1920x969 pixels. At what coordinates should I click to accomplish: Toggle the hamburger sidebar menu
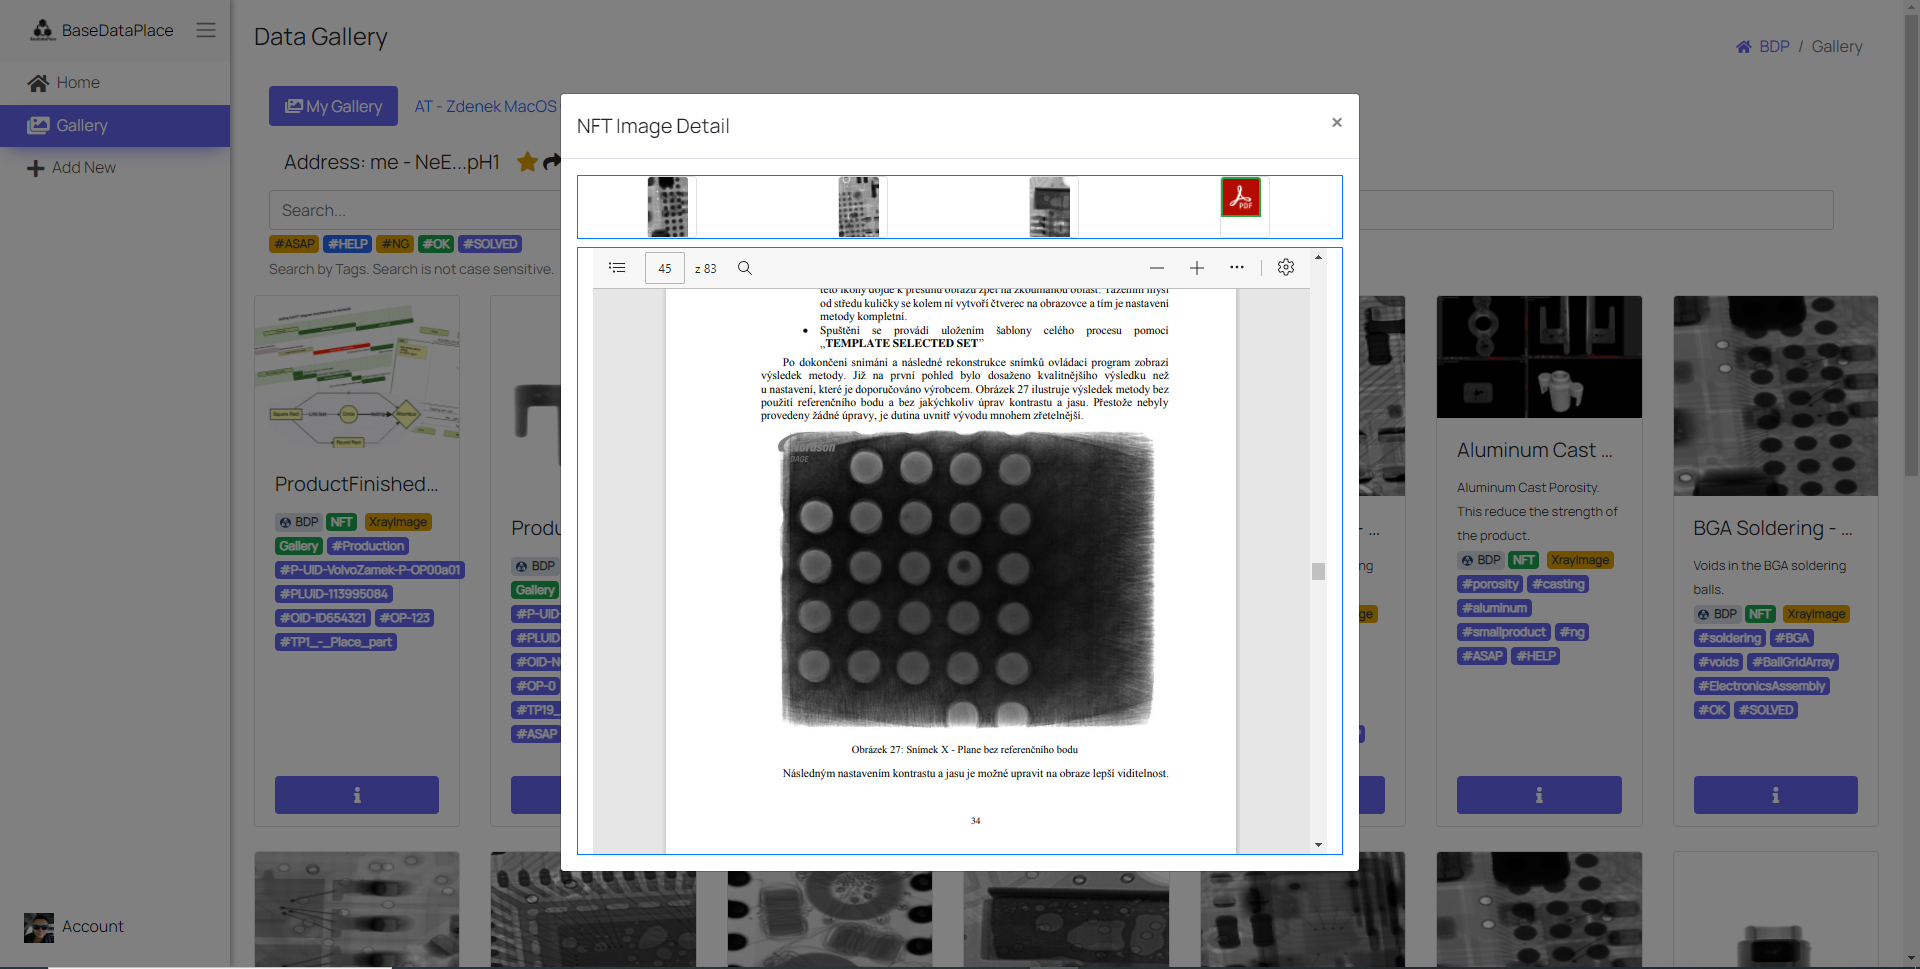pos(206,30)
